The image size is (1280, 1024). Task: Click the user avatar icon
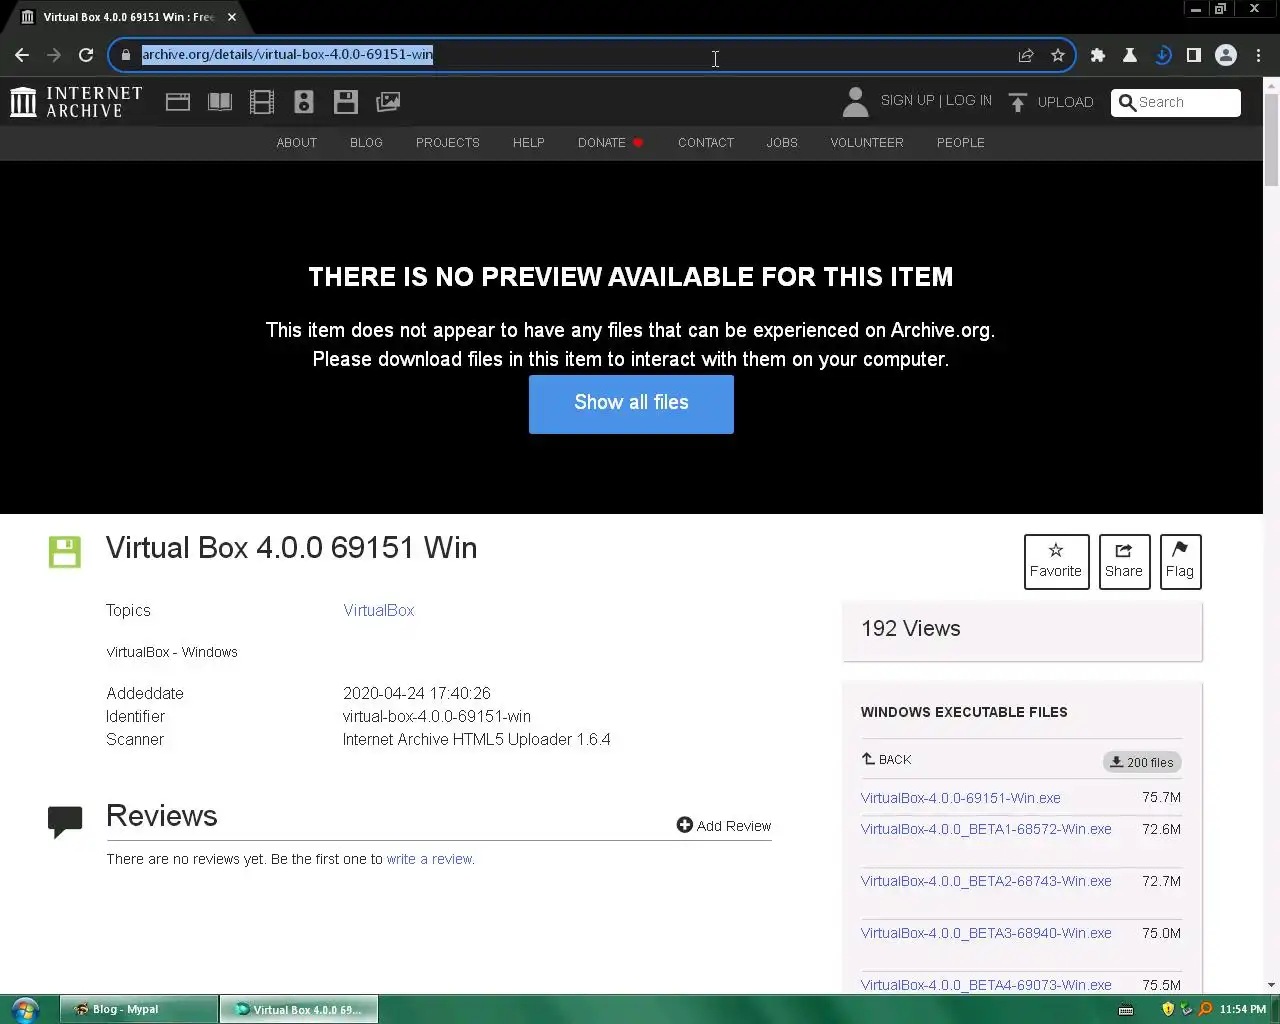point(855,102)
